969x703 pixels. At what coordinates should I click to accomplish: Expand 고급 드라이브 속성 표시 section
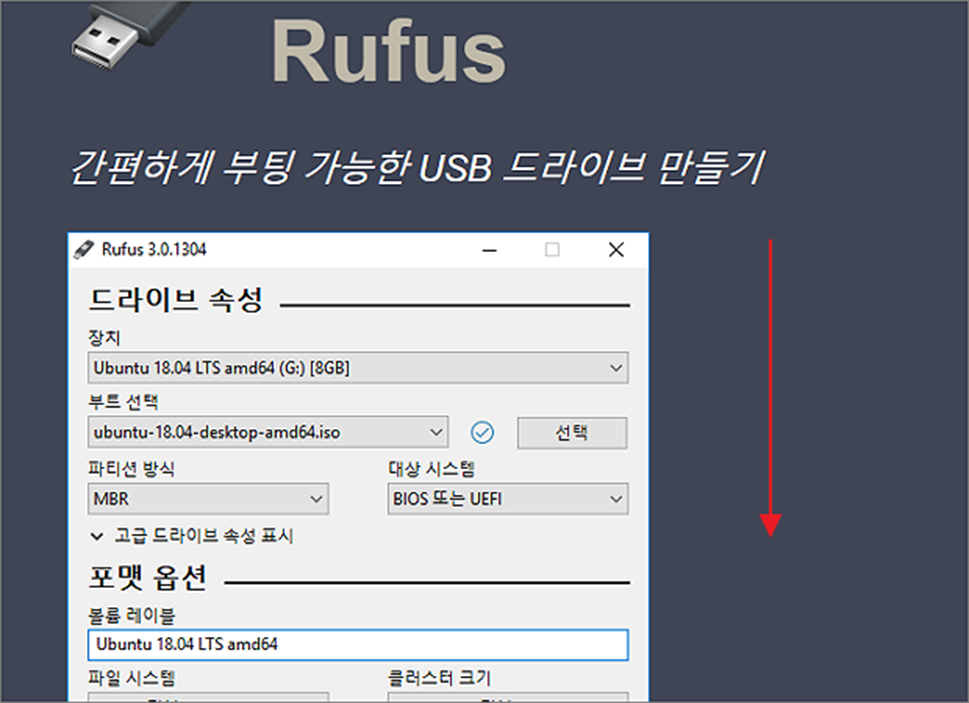192,536
